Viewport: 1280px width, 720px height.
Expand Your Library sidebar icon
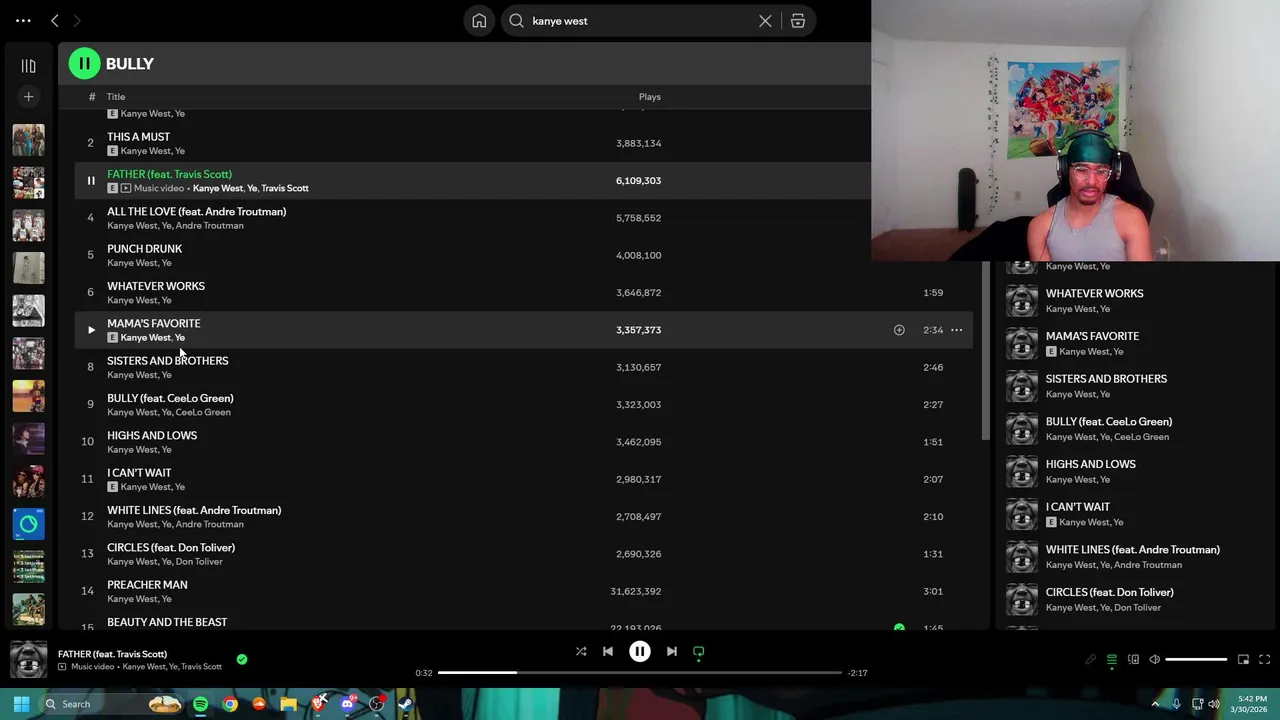(x=28, y=66)
